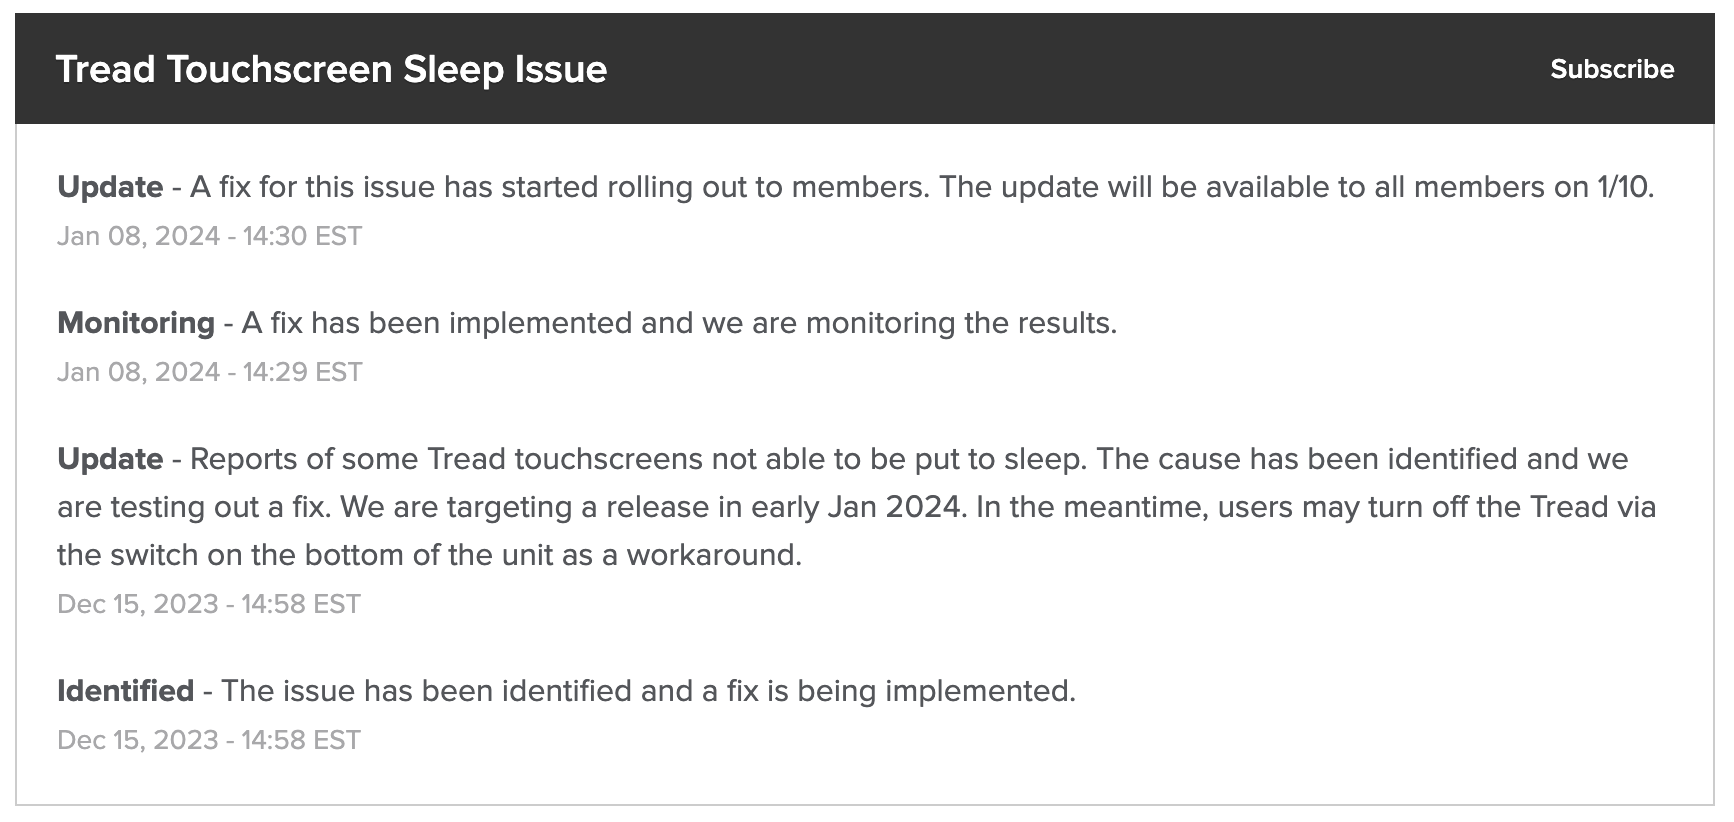The width and height of the screenshot is (1734, 822).
Task: Select the Identified status label
Action: [x=124, y=690]
